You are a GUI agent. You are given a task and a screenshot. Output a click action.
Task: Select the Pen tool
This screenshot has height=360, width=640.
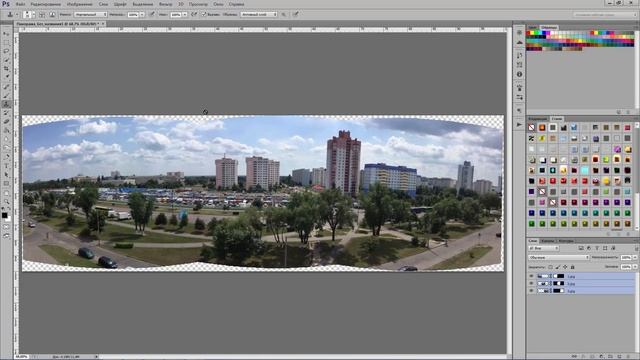point(6,156)
